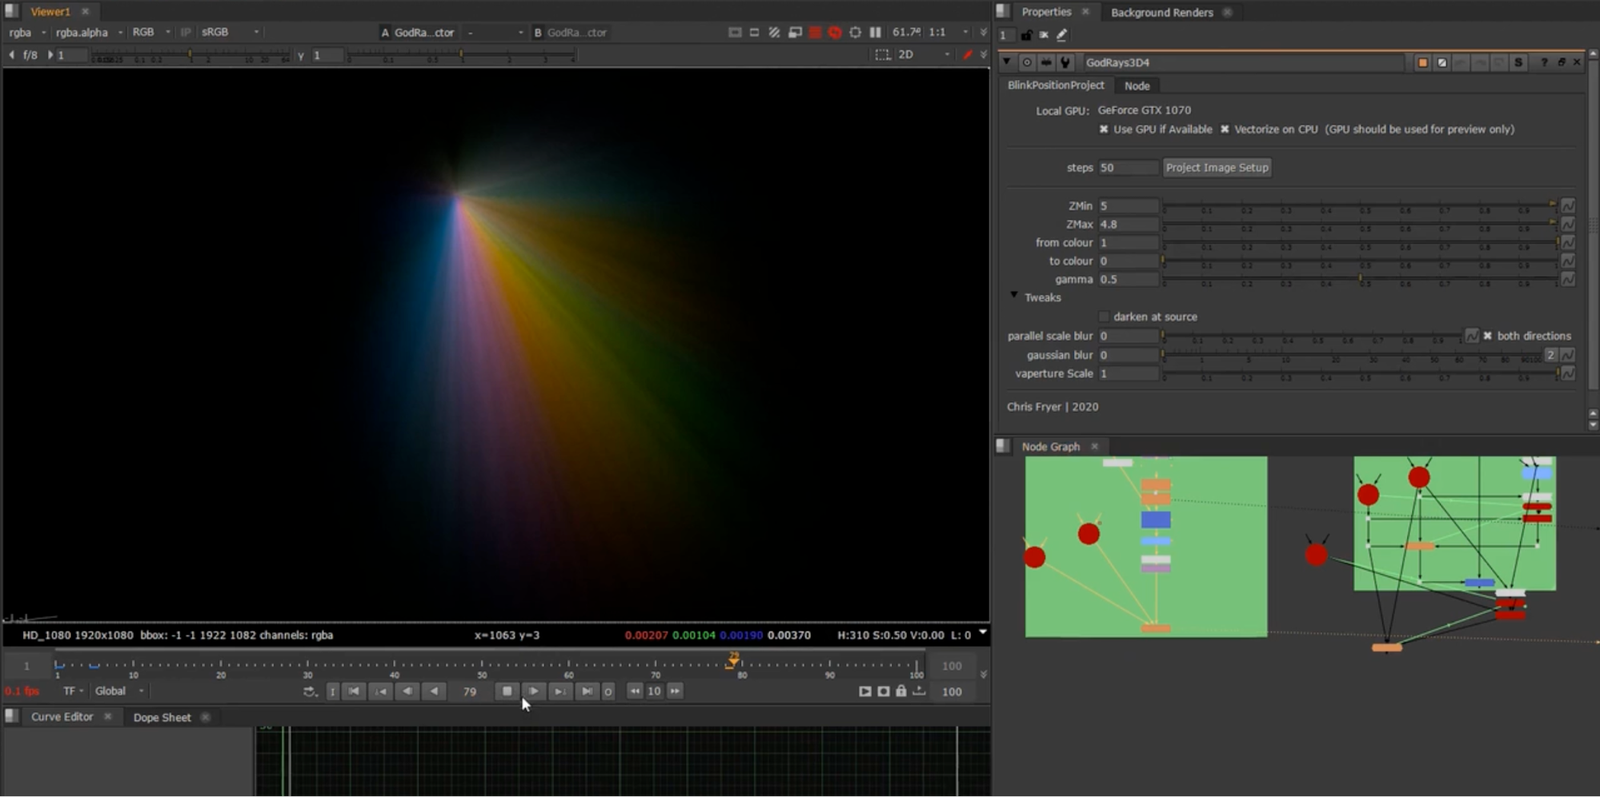Click the orange node color swatch for GodRays3D4
Viewport: 1600px width, 797px height.
click(1422, 62)
